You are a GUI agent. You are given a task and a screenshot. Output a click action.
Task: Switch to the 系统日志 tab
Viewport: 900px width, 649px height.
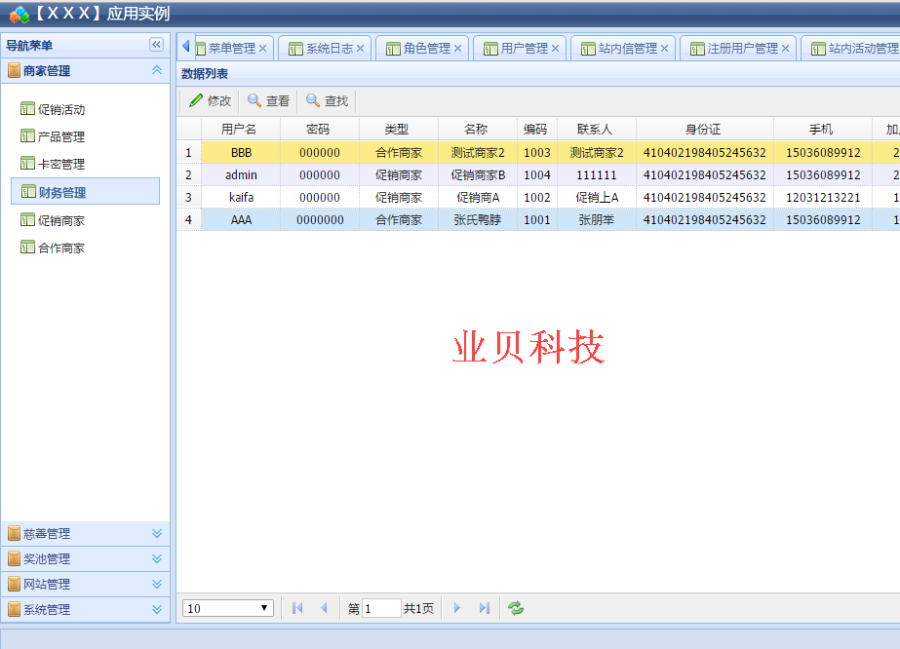330,47
